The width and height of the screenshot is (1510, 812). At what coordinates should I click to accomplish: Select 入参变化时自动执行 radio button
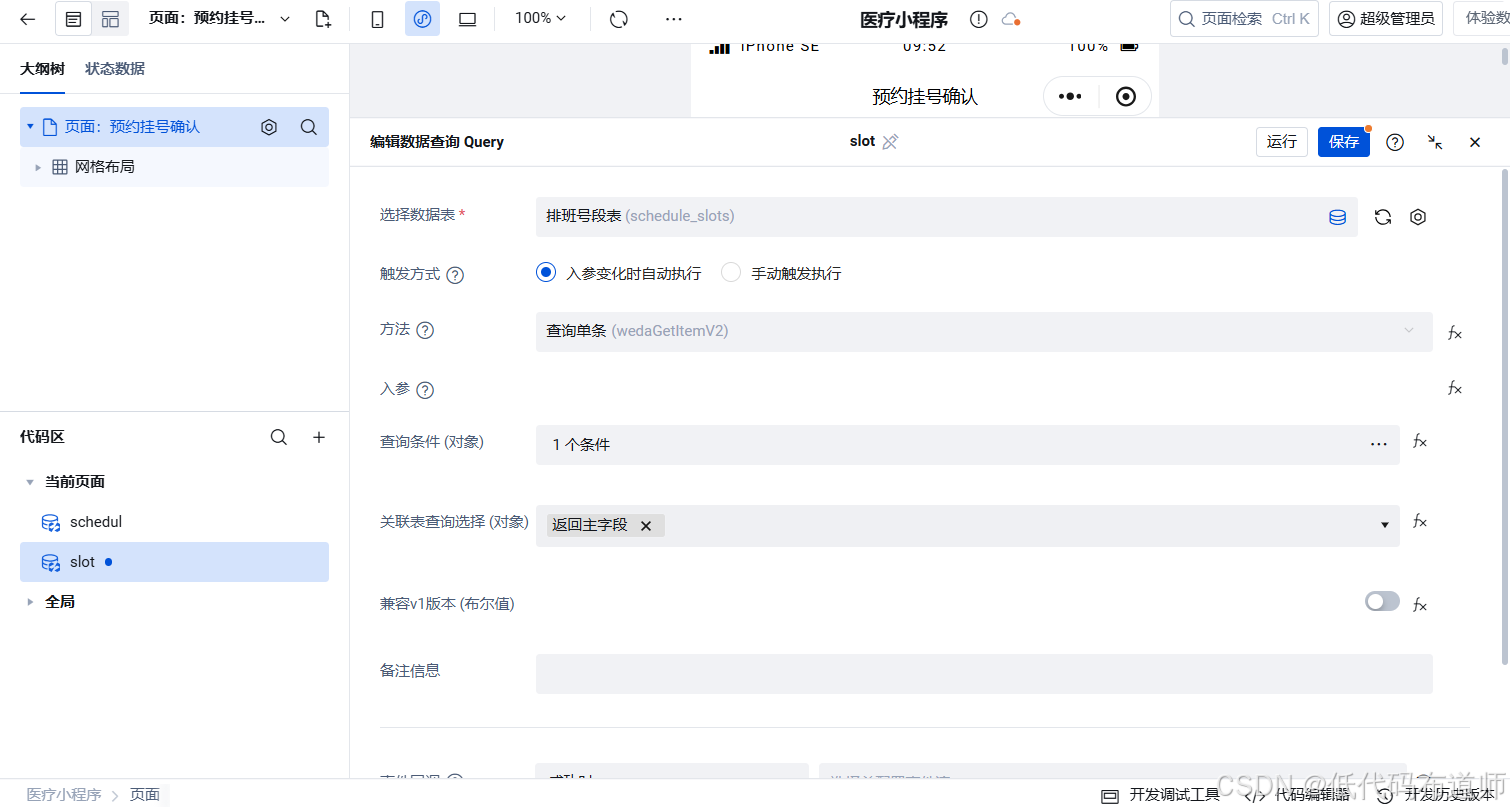(545, 271)
